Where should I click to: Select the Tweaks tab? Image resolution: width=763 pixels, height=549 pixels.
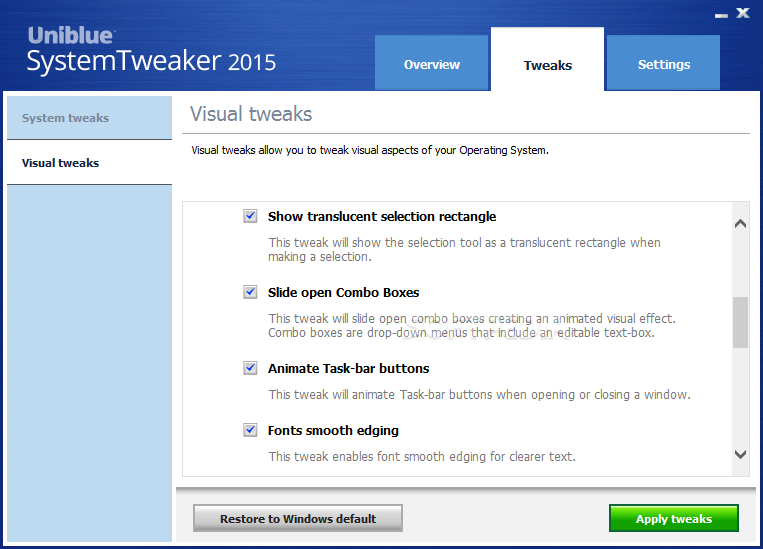(x=547, y=59)
